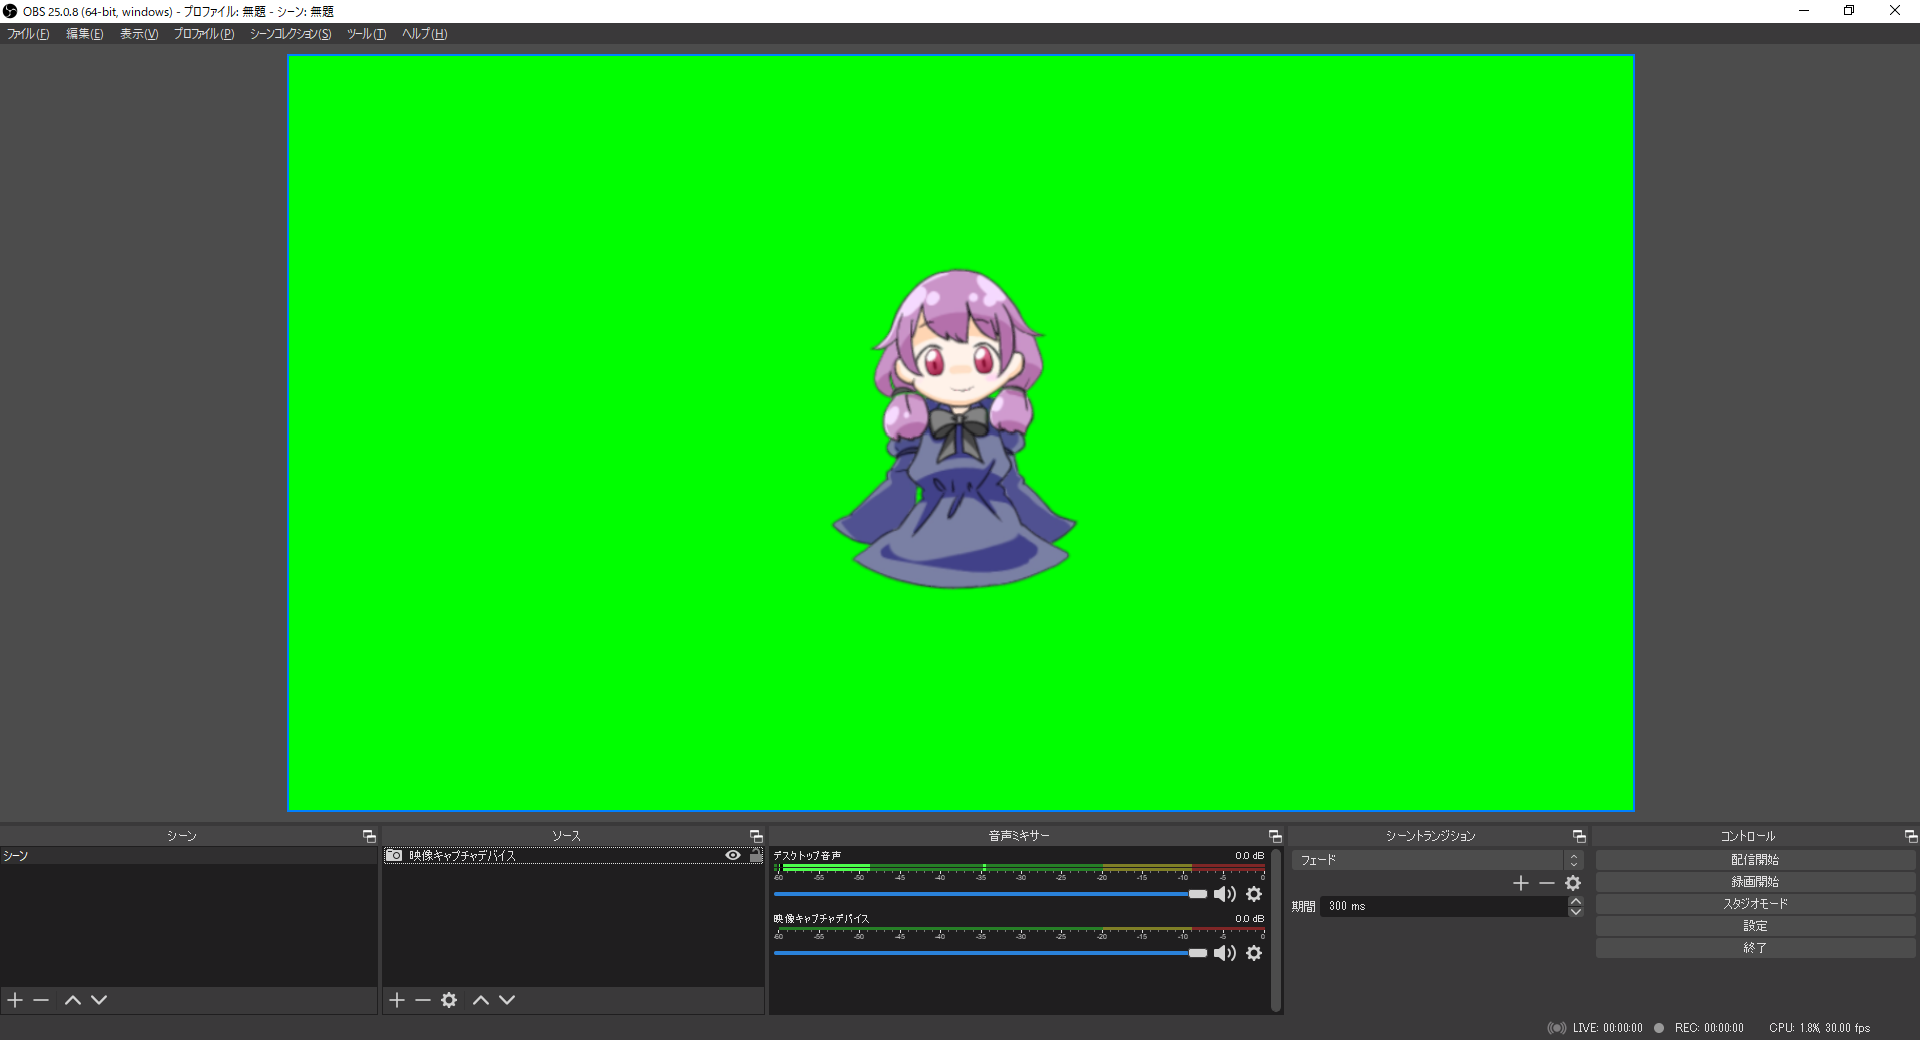Undock the 音声ミキサー panel
The width and height of the screenshot is (1920, 1040).
1275,836
